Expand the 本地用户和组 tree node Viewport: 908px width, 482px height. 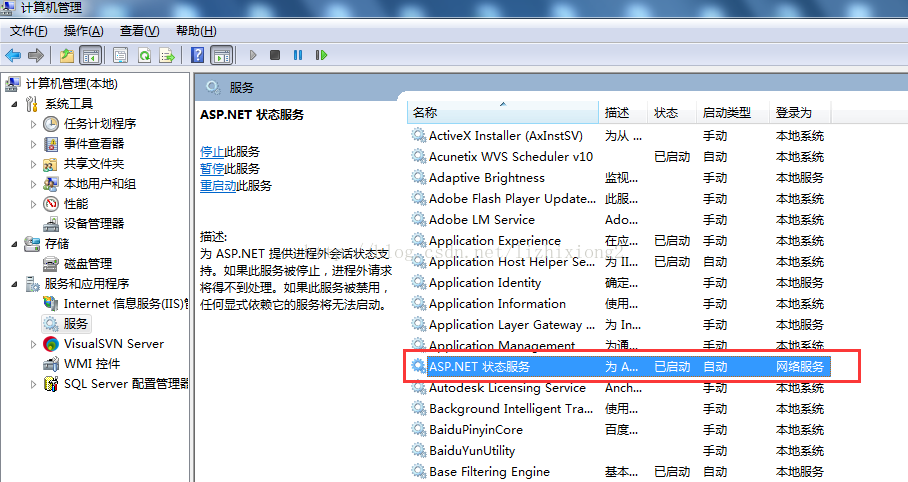click(x=33, y=184)
